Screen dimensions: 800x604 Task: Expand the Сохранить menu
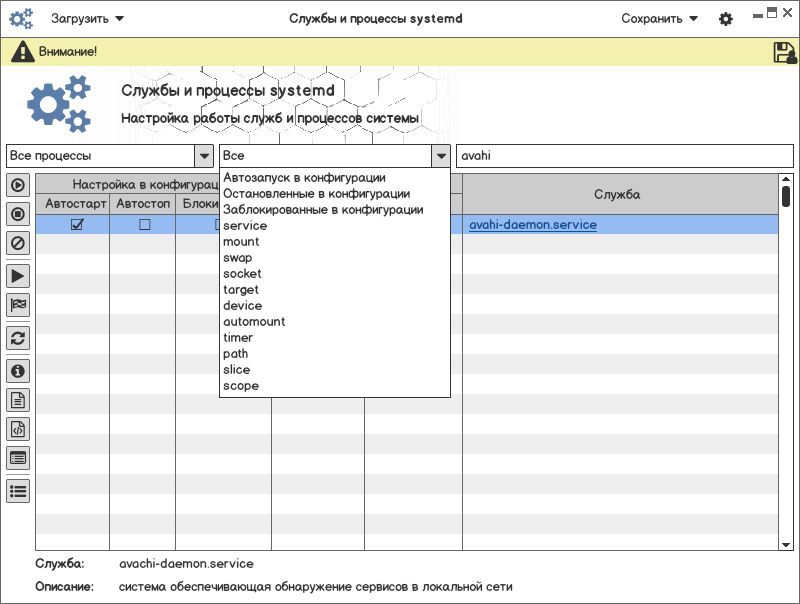(659, 18)
